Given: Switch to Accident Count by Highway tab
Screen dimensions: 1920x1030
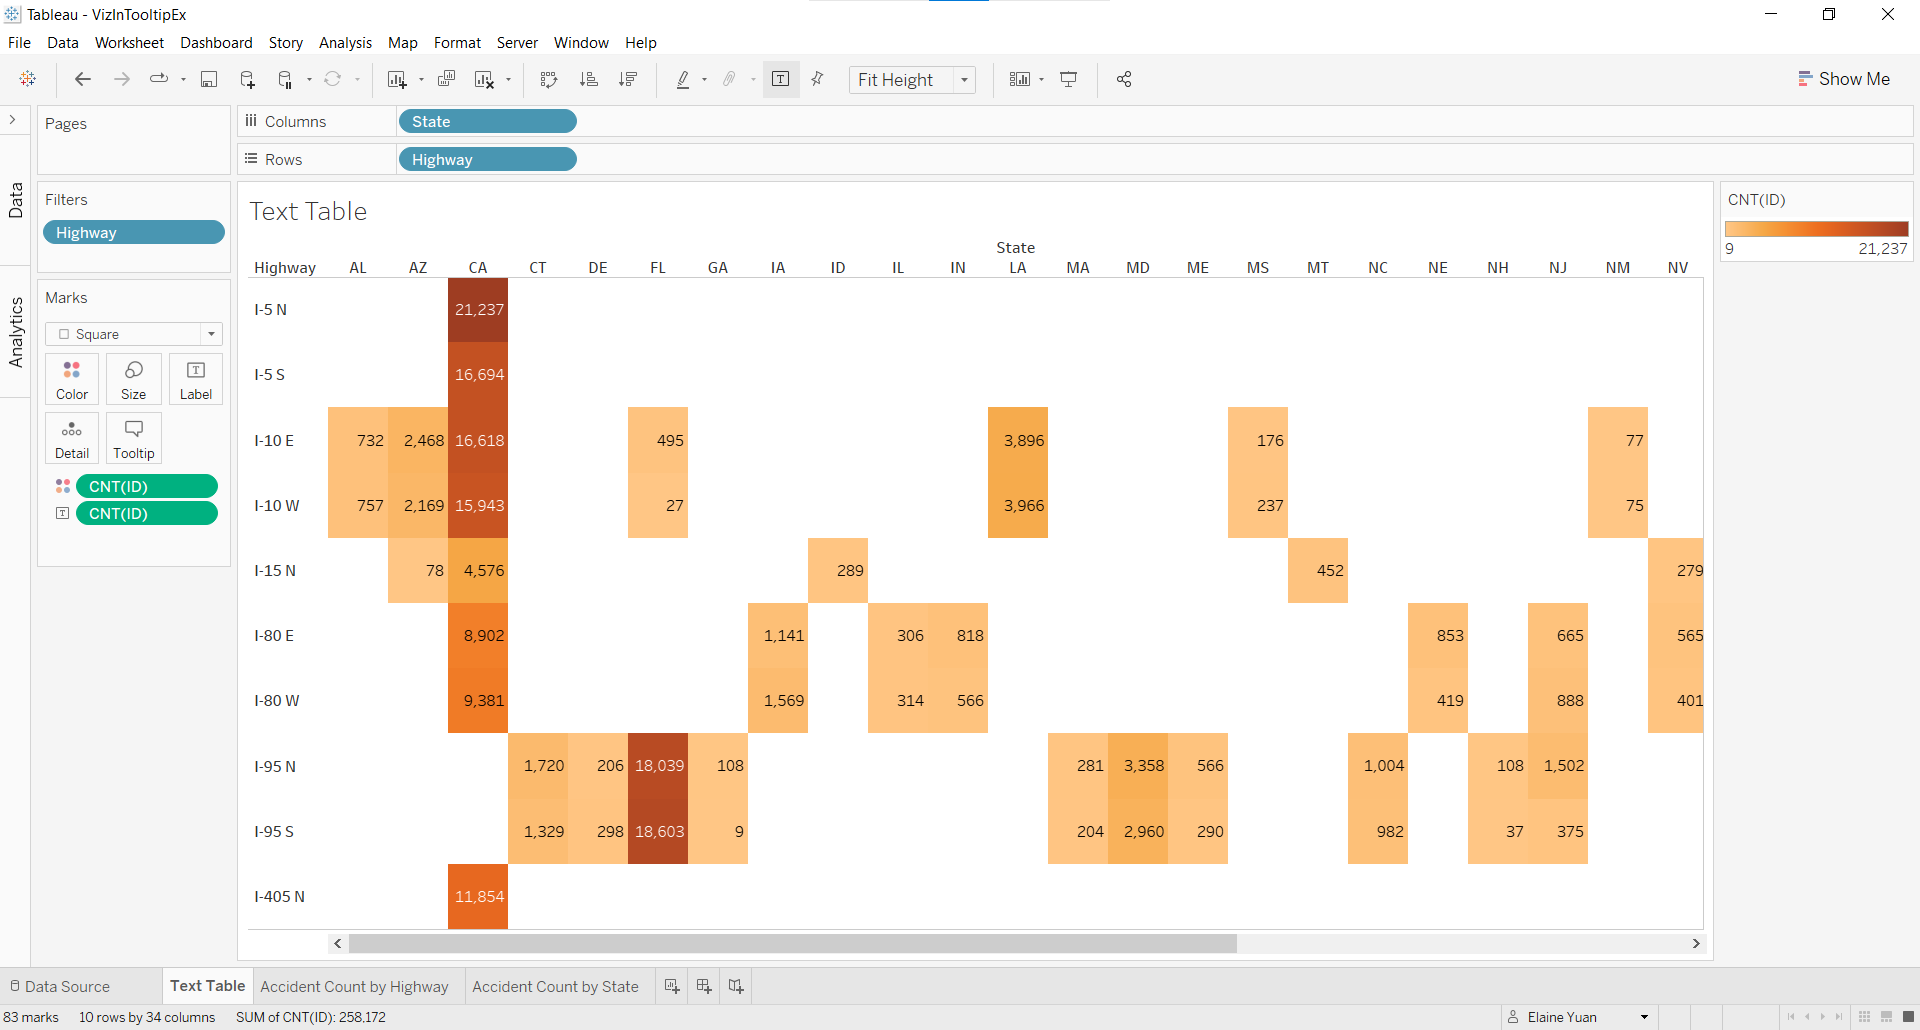Looking at the screenshot, I should coord(354,986).
